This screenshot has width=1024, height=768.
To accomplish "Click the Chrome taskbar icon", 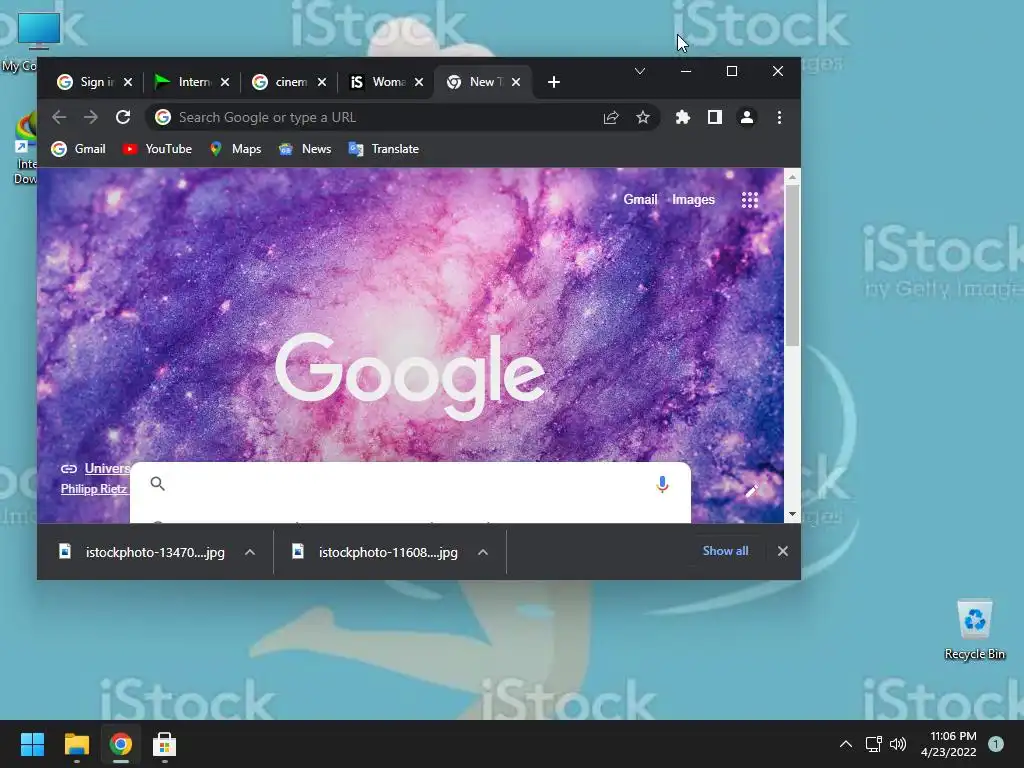I will pos(121,744).
